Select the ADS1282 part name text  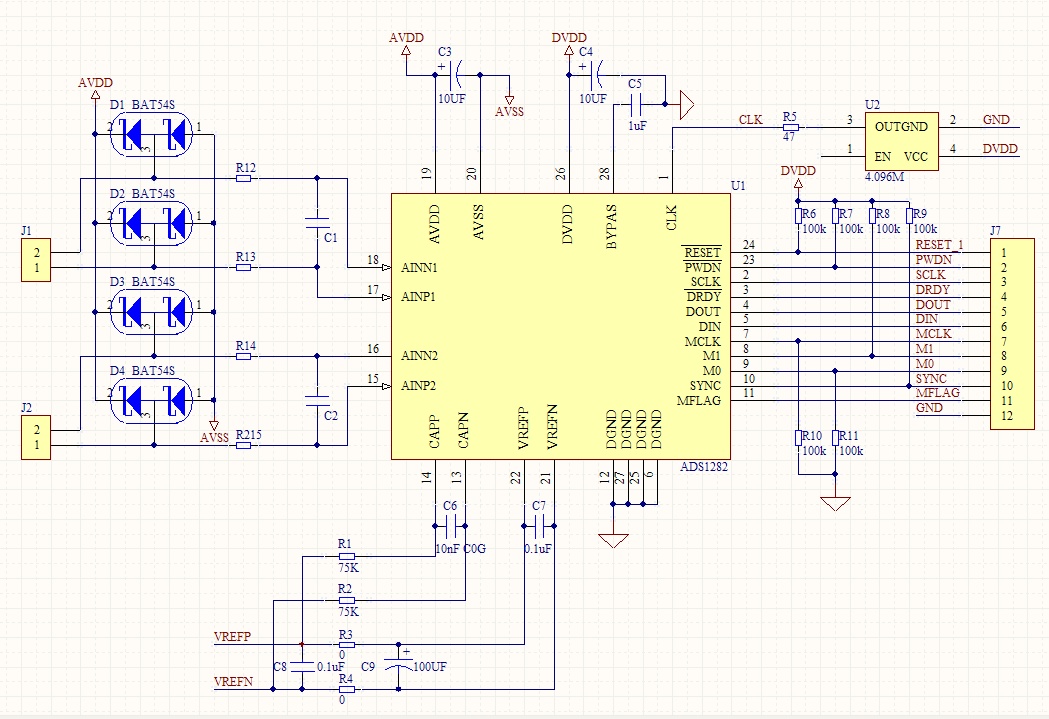click(704, 467)
